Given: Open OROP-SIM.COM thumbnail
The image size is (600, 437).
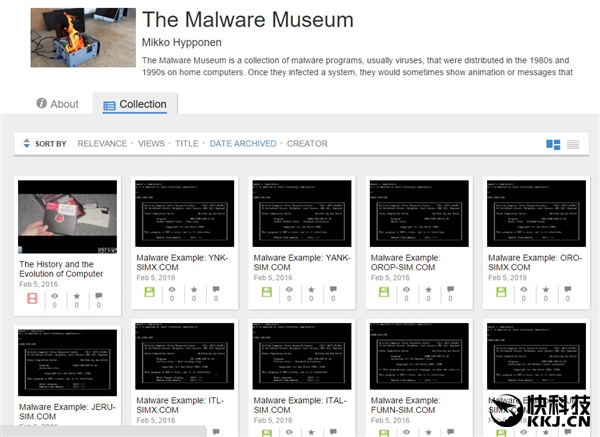Looking at the screenshot, I should 419,214.
